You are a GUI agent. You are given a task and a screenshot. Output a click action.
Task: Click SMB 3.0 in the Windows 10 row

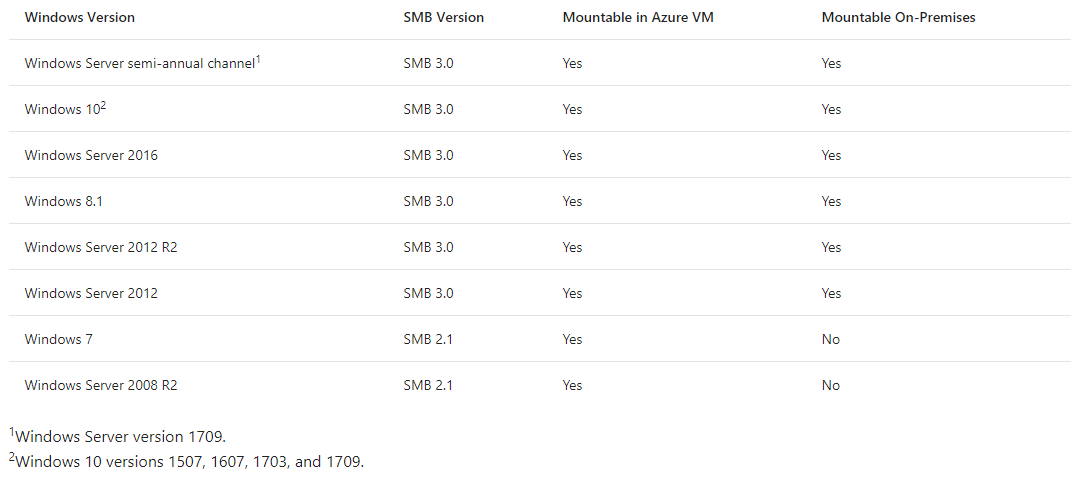click(x=428, y=109)
